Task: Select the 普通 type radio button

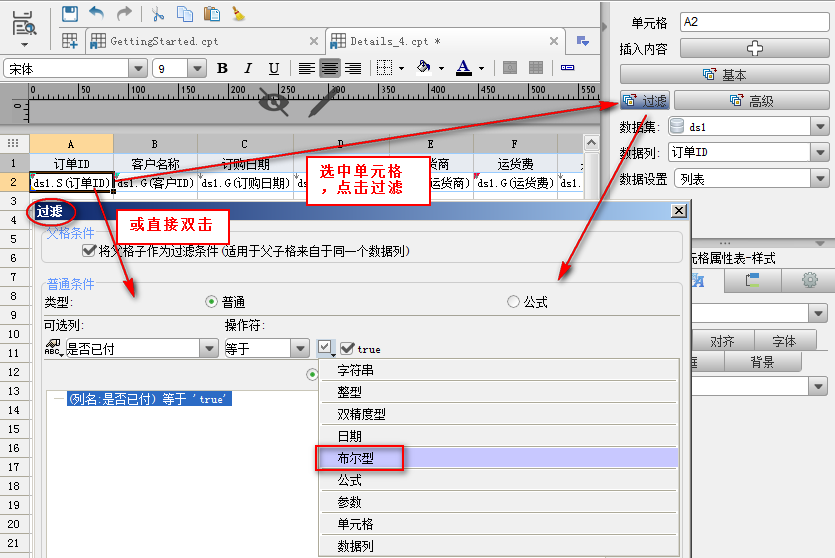Action: pyautogui.click(x=211, y=302)
